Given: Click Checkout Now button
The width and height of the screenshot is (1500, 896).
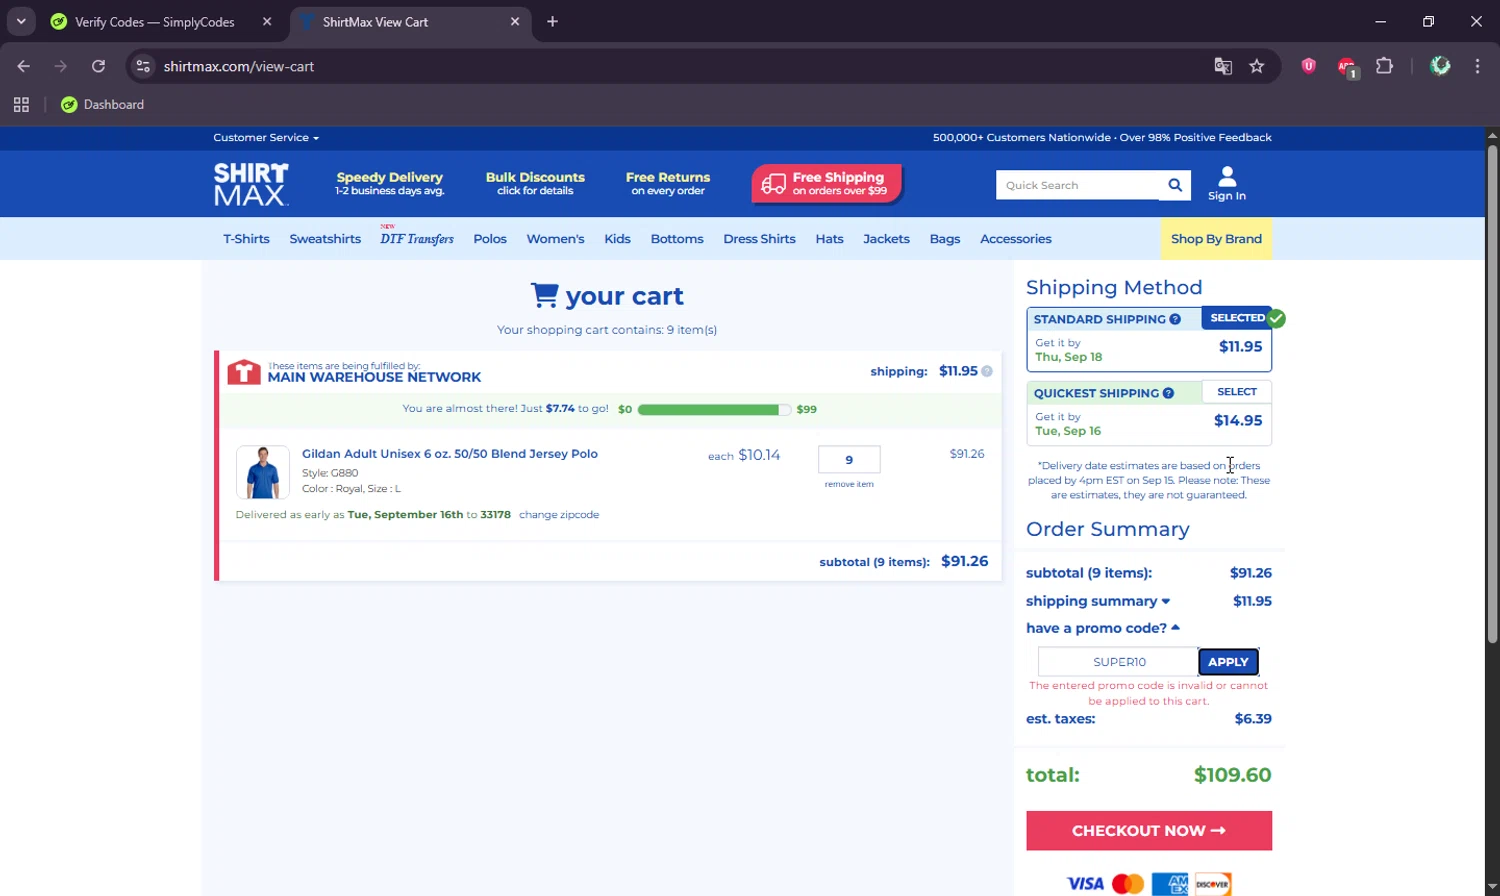Looking at the screenshot, I should tap(1149, 831).
